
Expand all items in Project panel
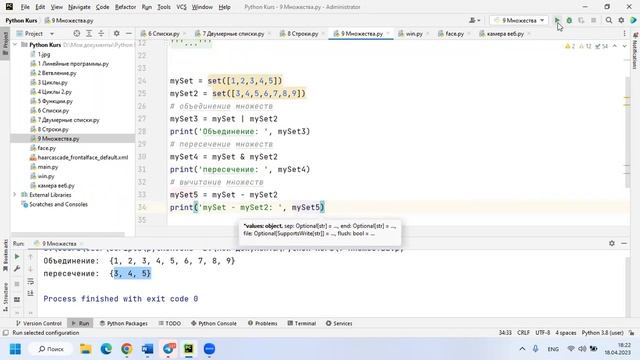click(89, 33)
